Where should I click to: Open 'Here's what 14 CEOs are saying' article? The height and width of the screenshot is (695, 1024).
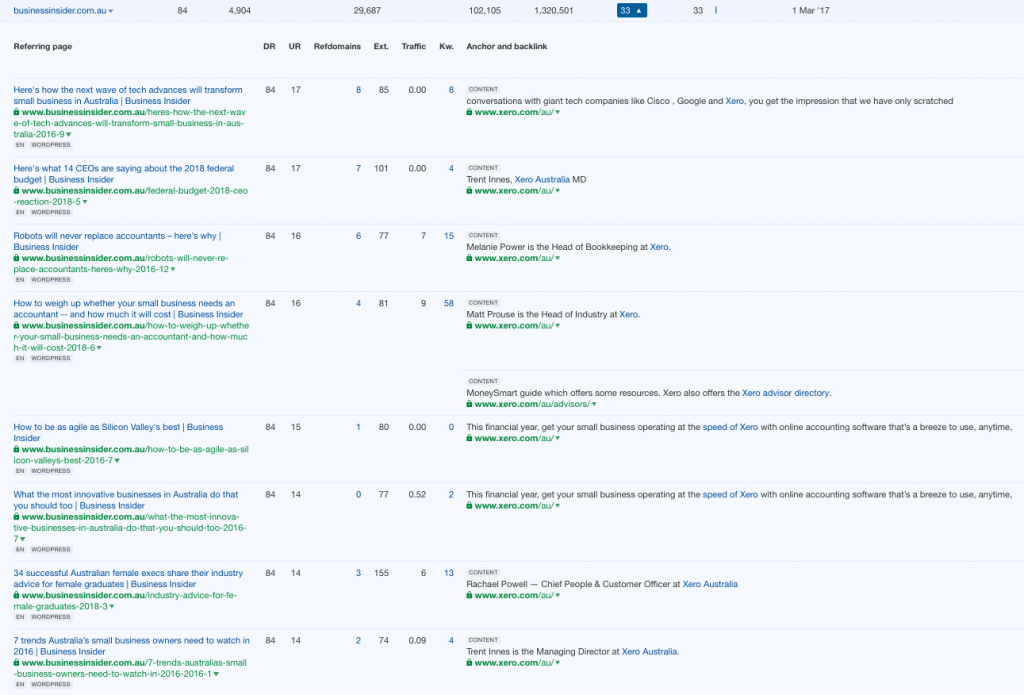123,174
